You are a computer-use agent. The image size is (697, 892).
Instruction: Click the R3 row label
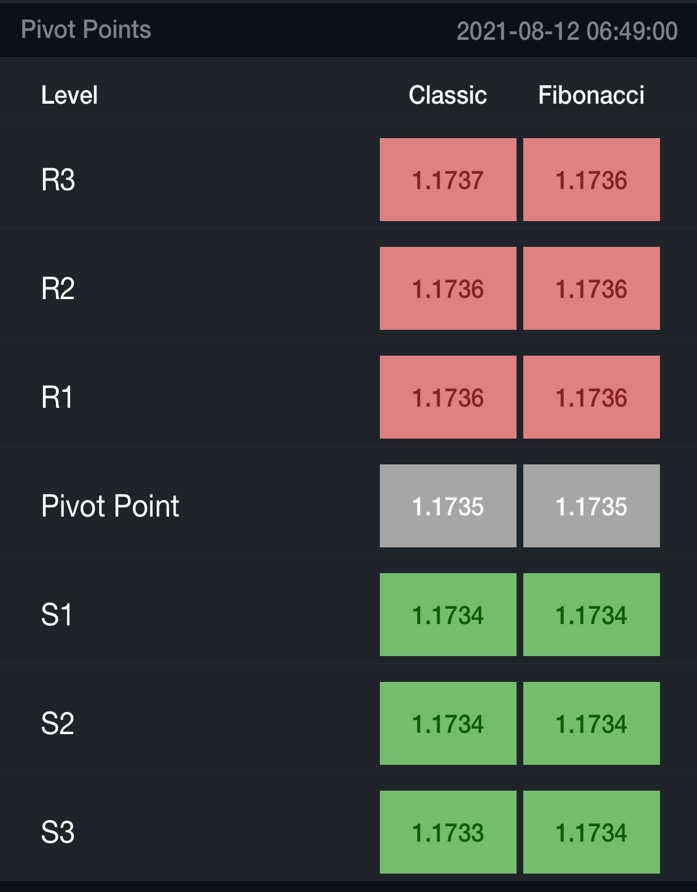click(58, 181)
